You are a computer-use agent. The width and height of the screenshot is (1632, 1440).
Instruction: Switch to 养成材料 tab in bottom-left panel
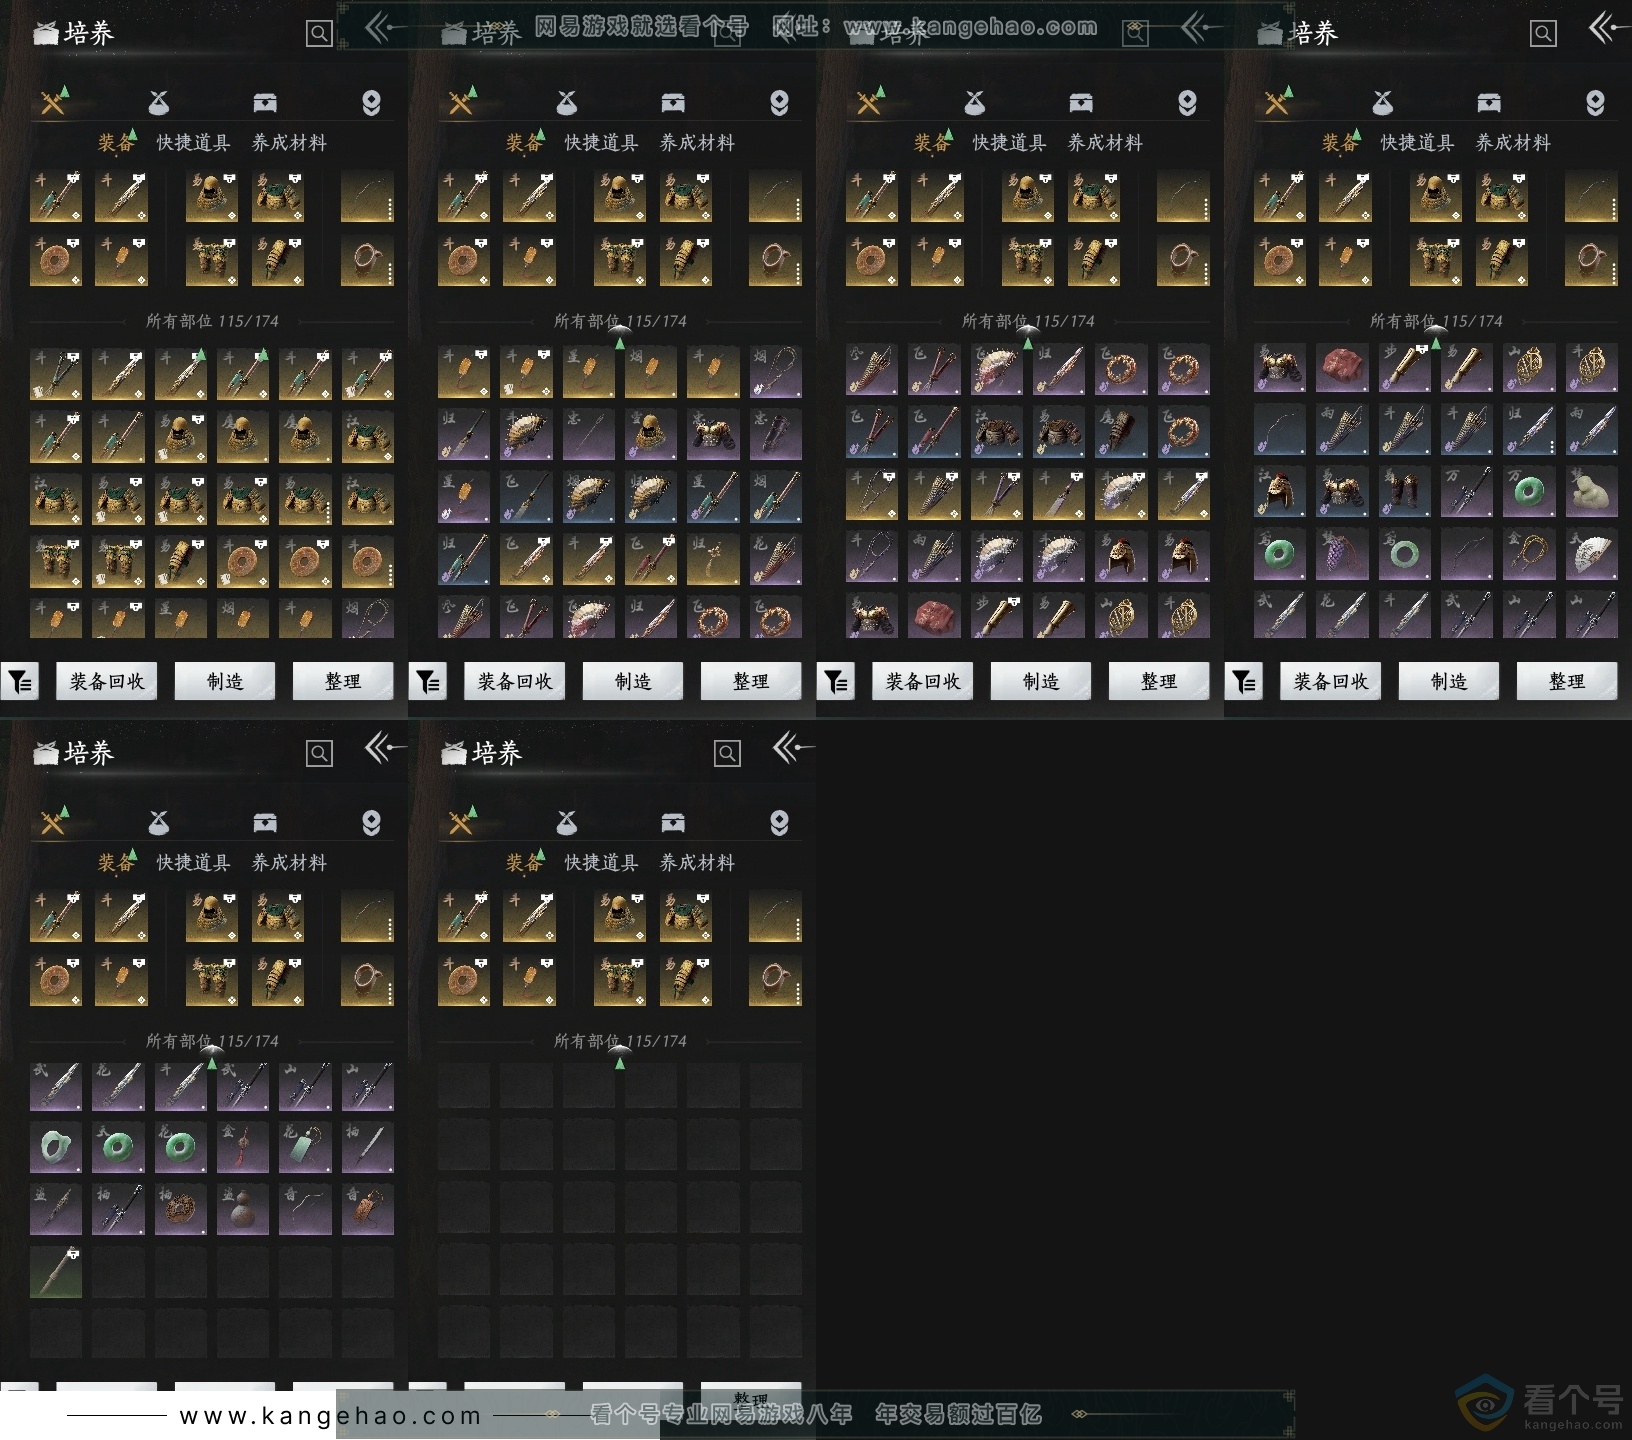[x=289, y=863]
